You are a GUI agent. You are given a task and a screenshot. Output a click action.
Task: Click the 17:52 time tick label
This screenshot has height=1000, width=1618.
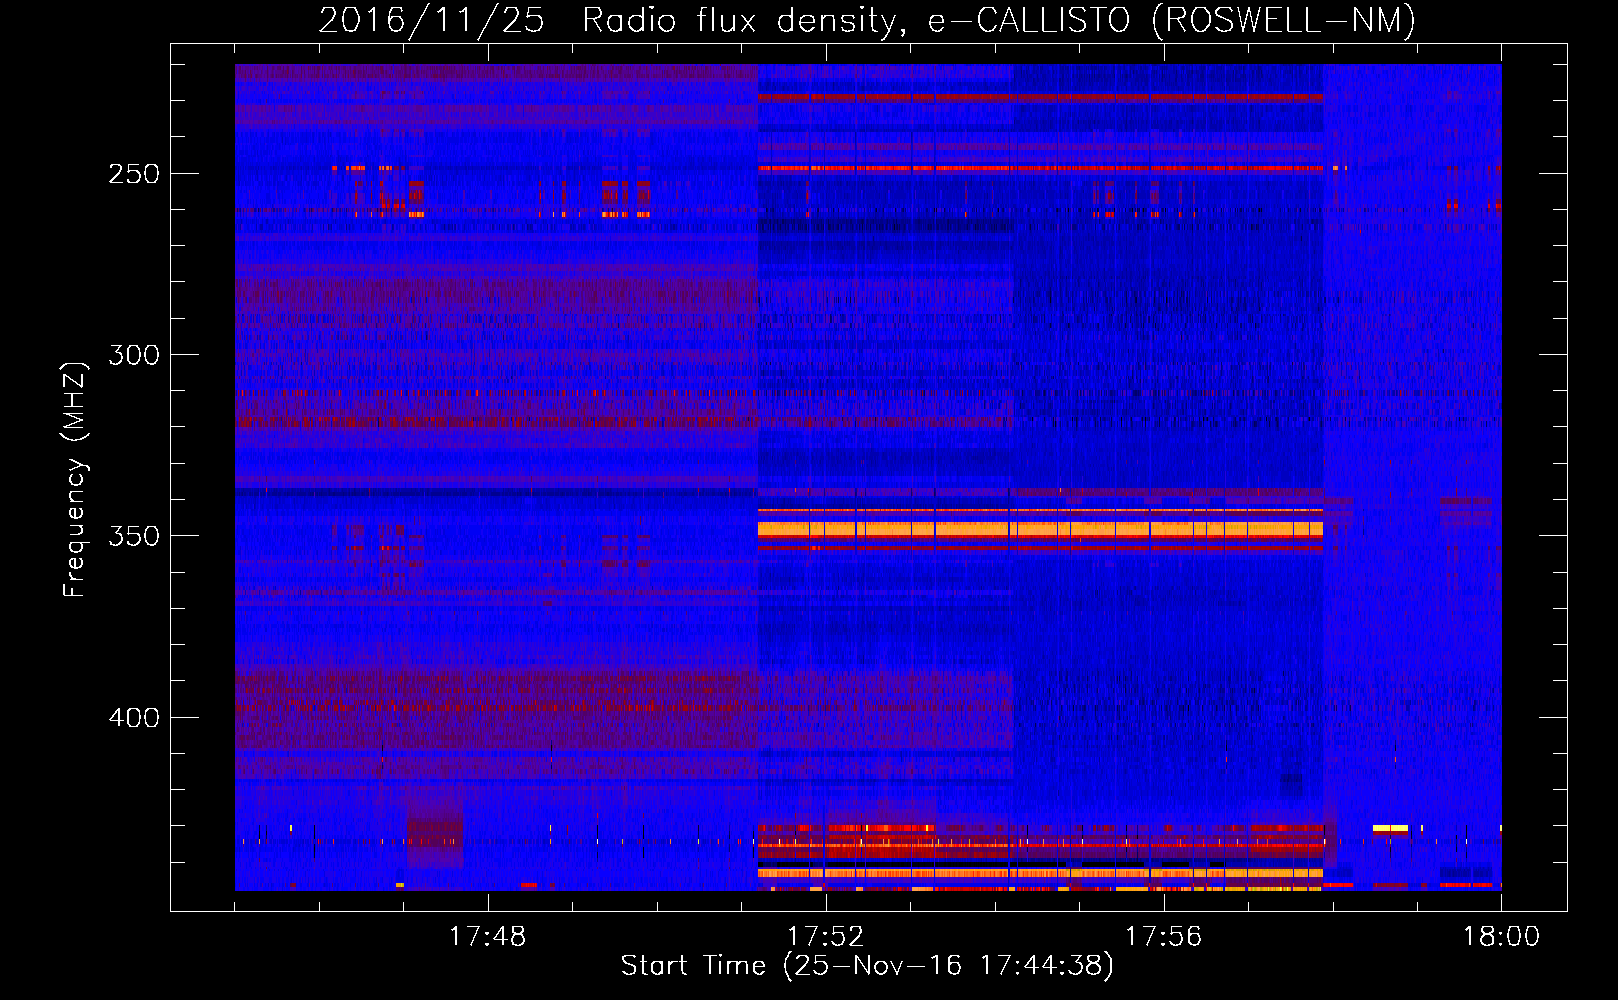point(825,937)
